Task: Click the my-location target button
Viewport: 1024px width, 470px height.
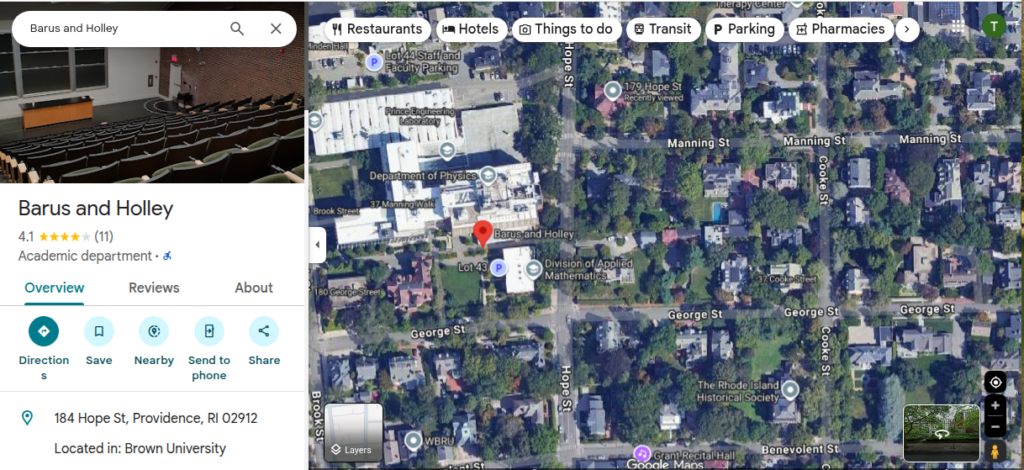Action: 995,383
